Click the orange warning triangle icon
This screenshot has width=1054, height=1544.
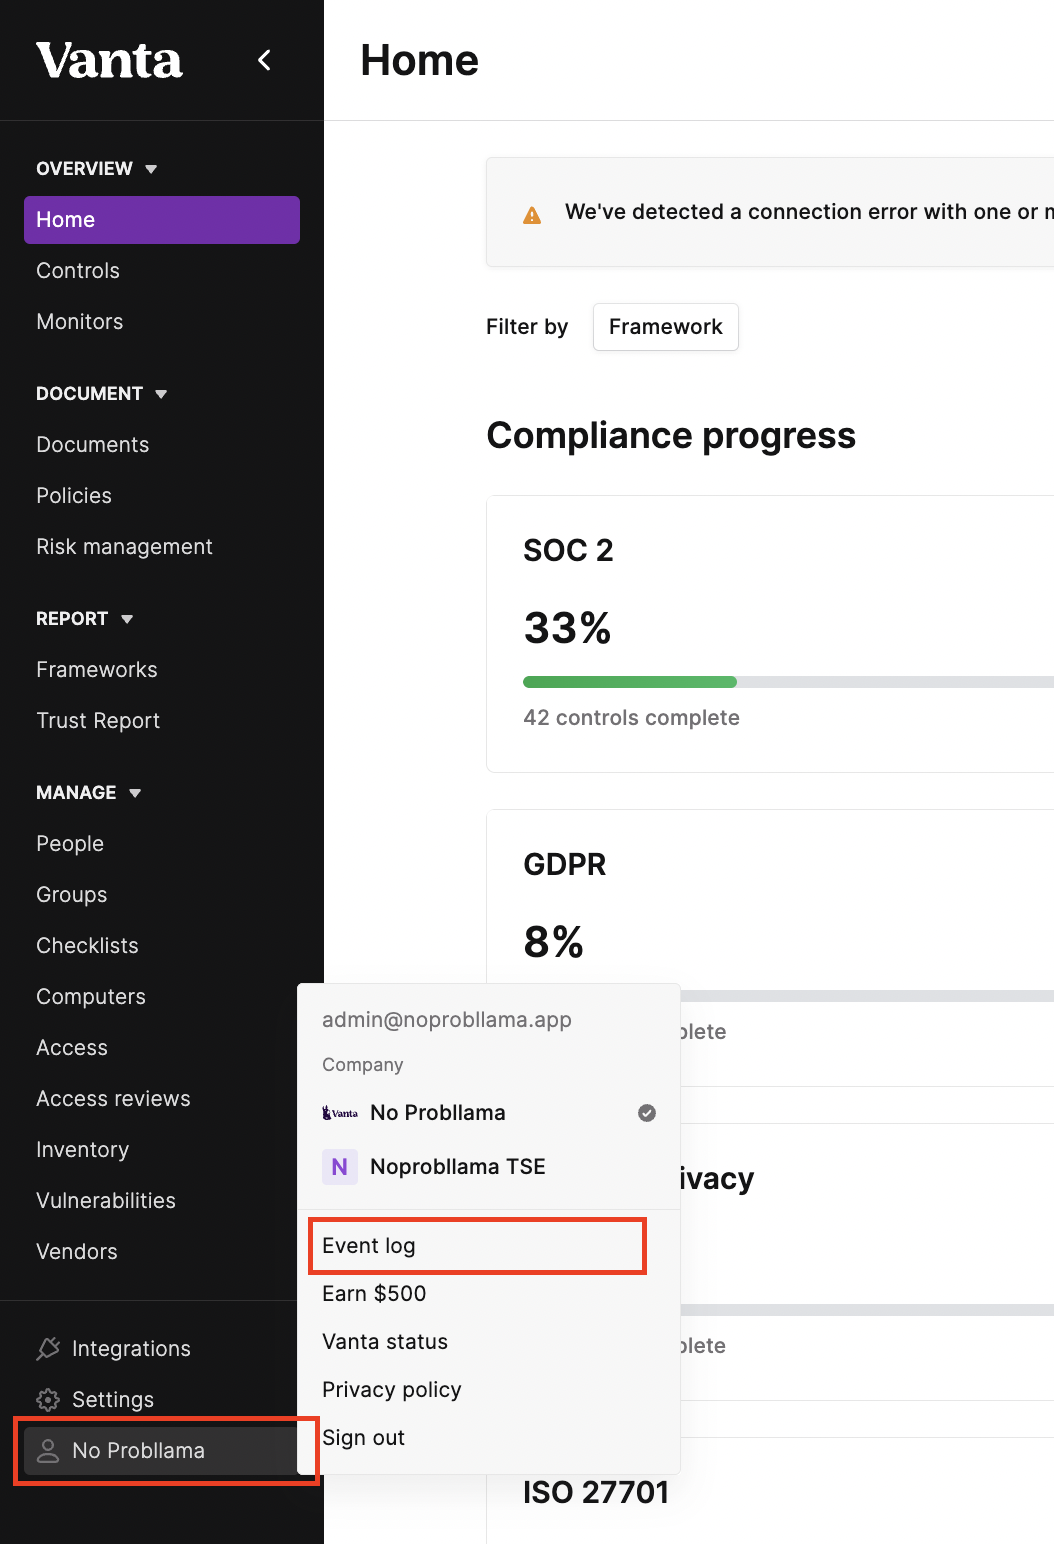click(532, 215)
